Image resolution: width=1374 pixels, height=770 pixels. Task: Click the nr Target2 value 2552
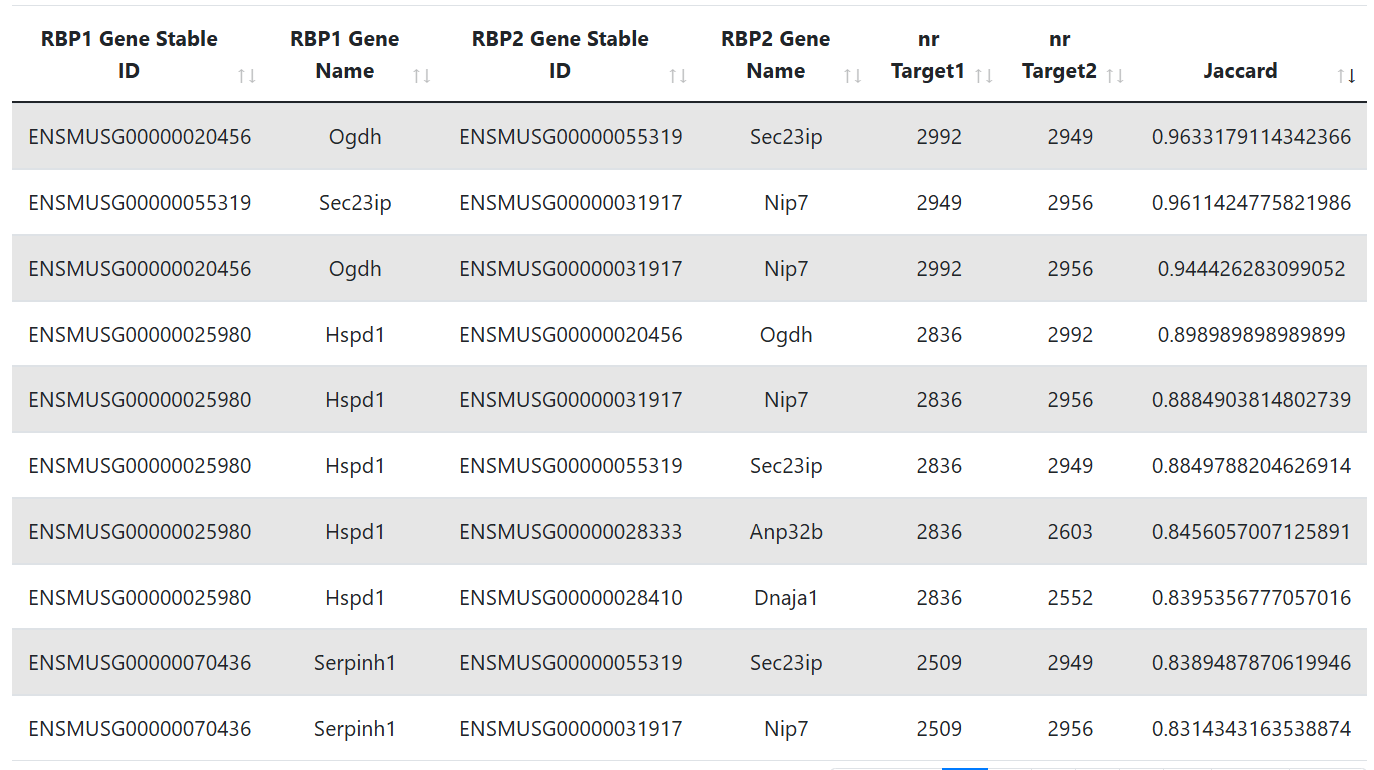[1070, 598]
